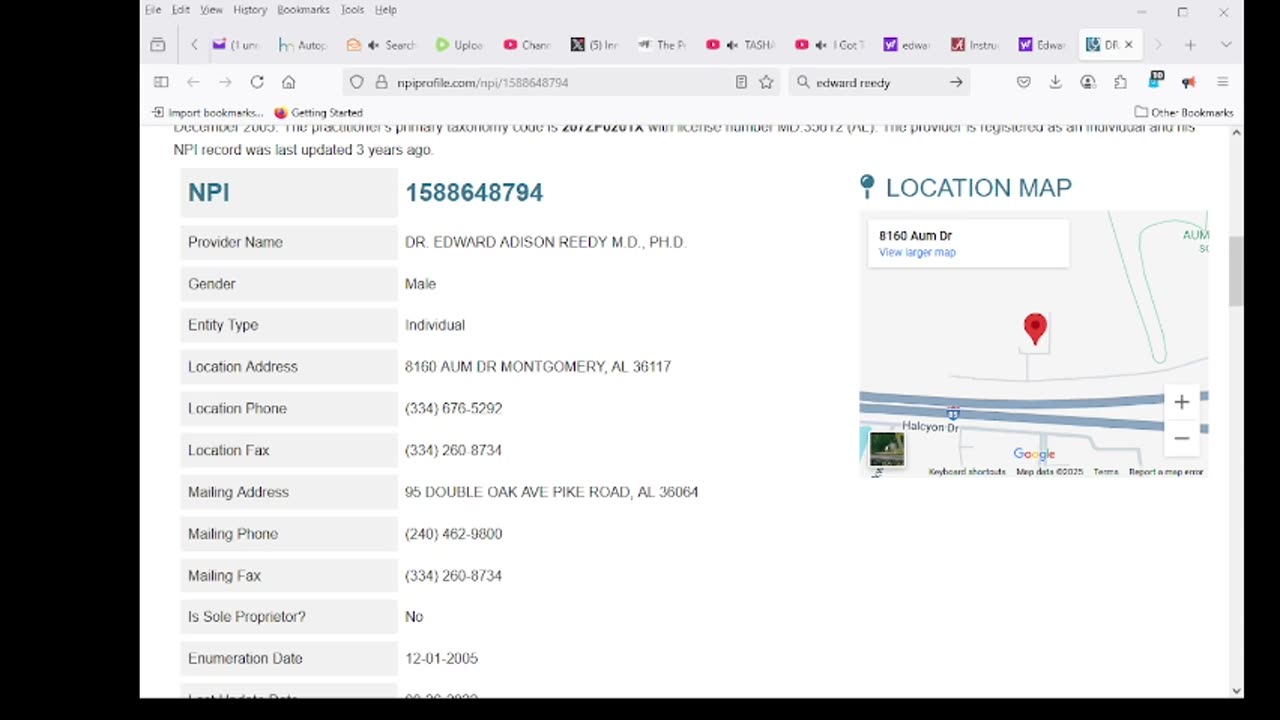Go forward to next page

tap(225, 82)
